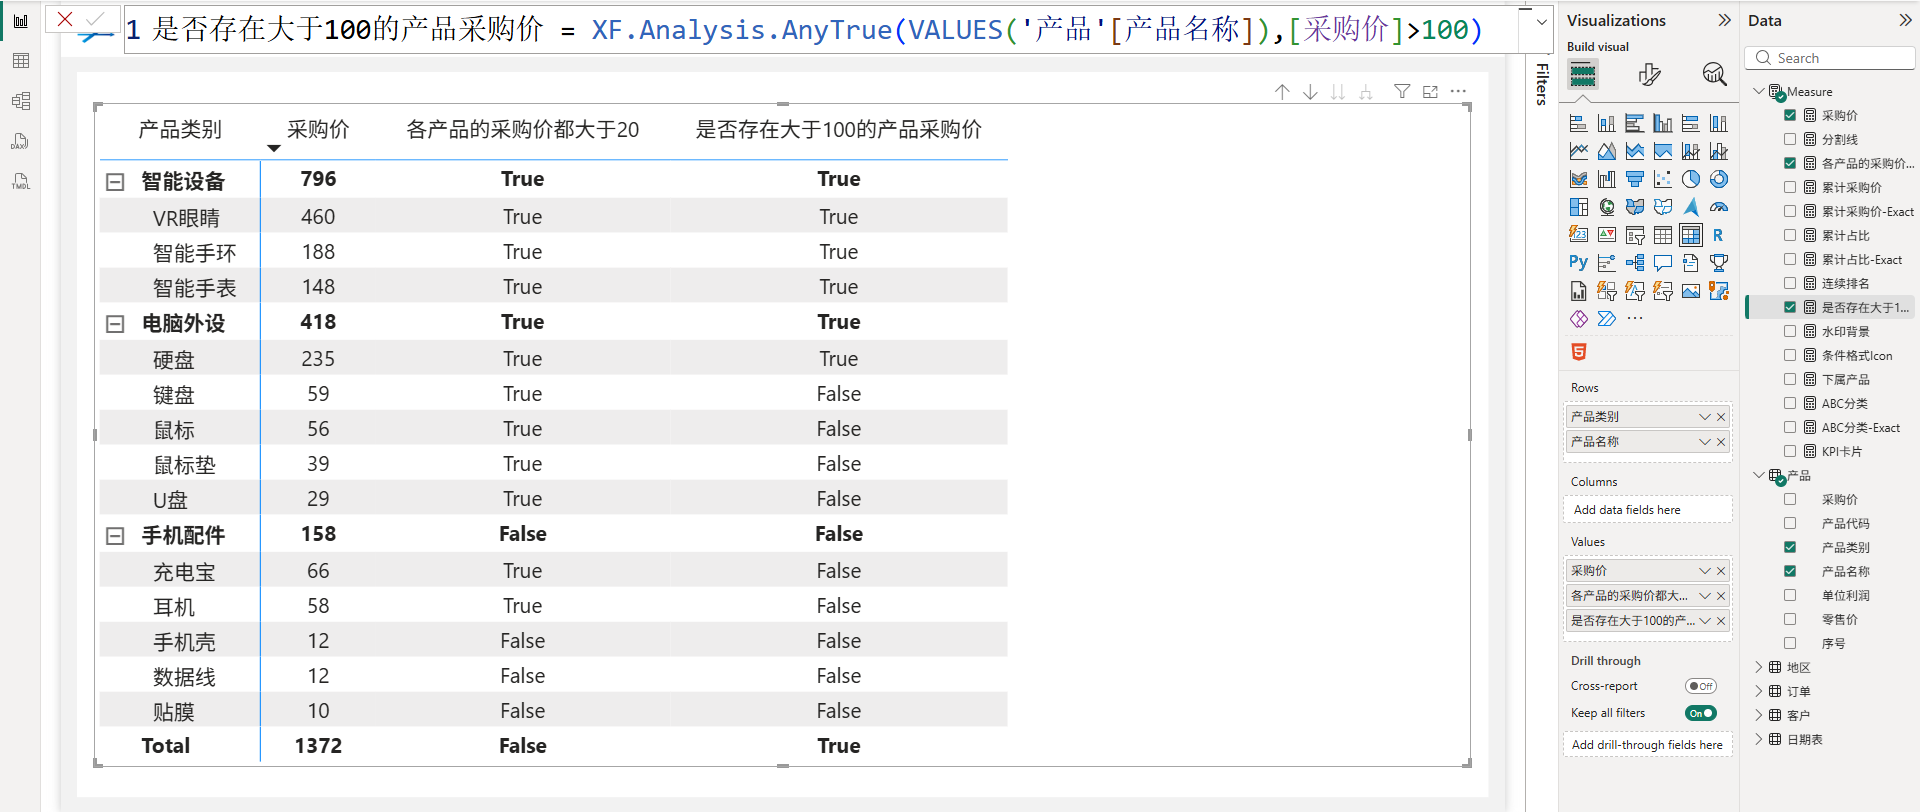Remove 产品名称 from the Rows well
1920x812 pixels.
(x=1721, y=442)
